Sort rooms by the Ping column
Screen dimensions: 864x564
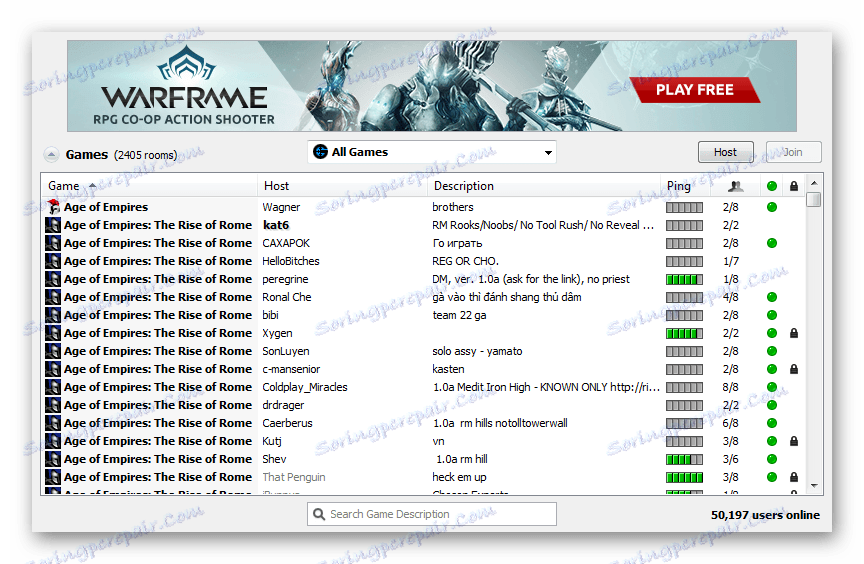684,186
